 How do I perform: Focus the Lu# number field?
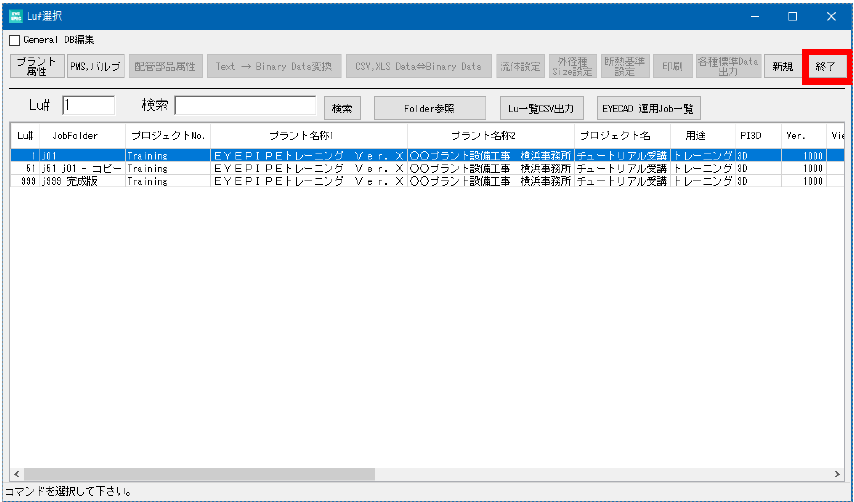pos(89,106)
